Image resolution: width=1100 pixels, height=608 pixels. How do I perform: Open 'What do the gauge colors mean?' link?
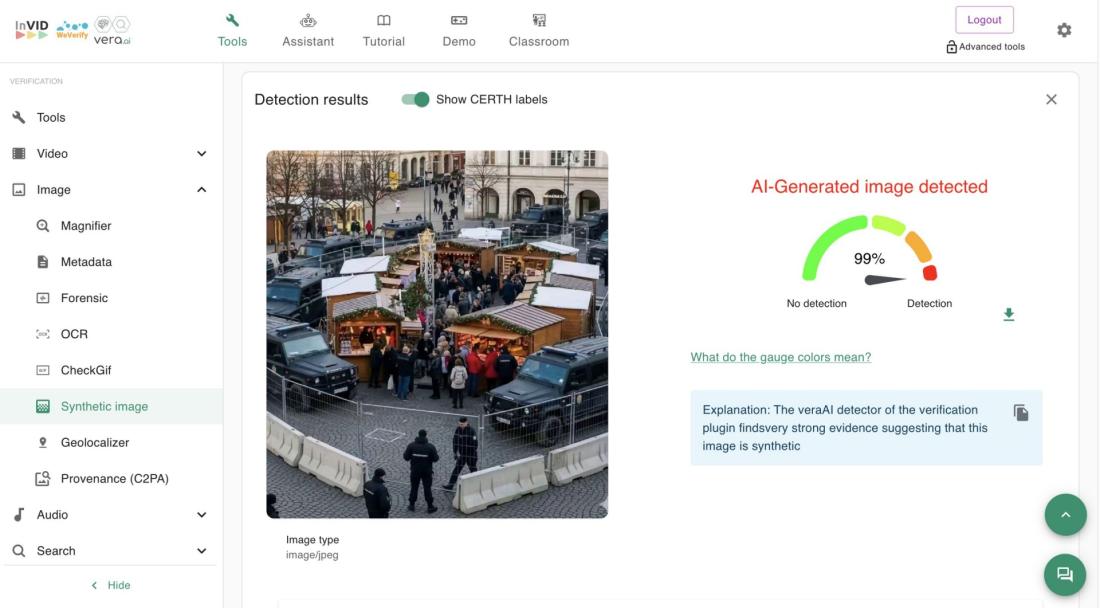click(780, 357)
